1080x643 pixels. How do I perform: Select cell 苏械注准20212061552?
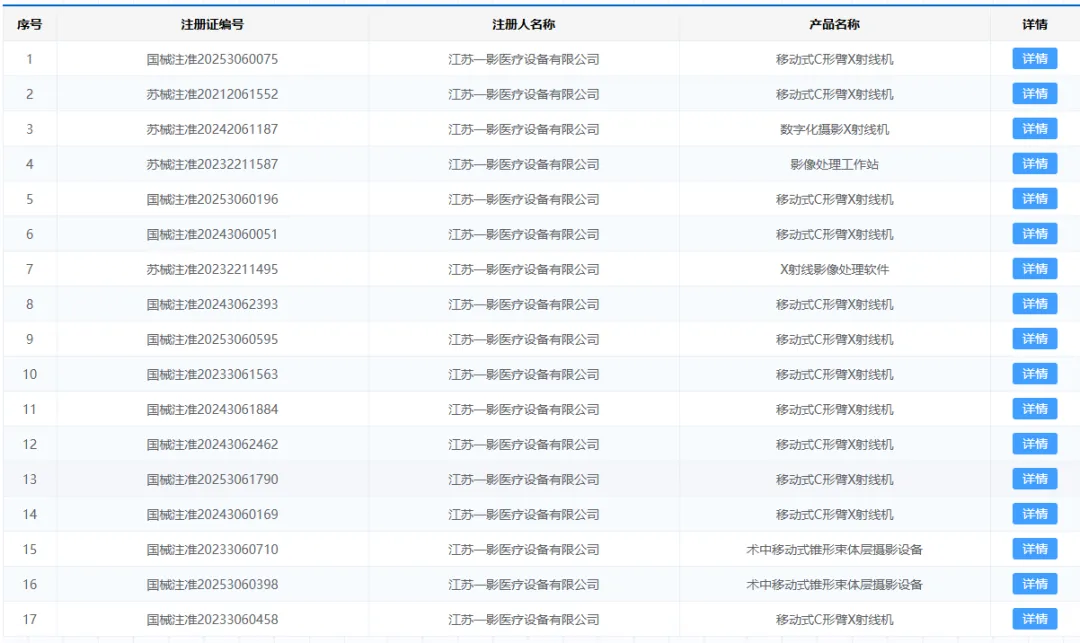point(212,94)
